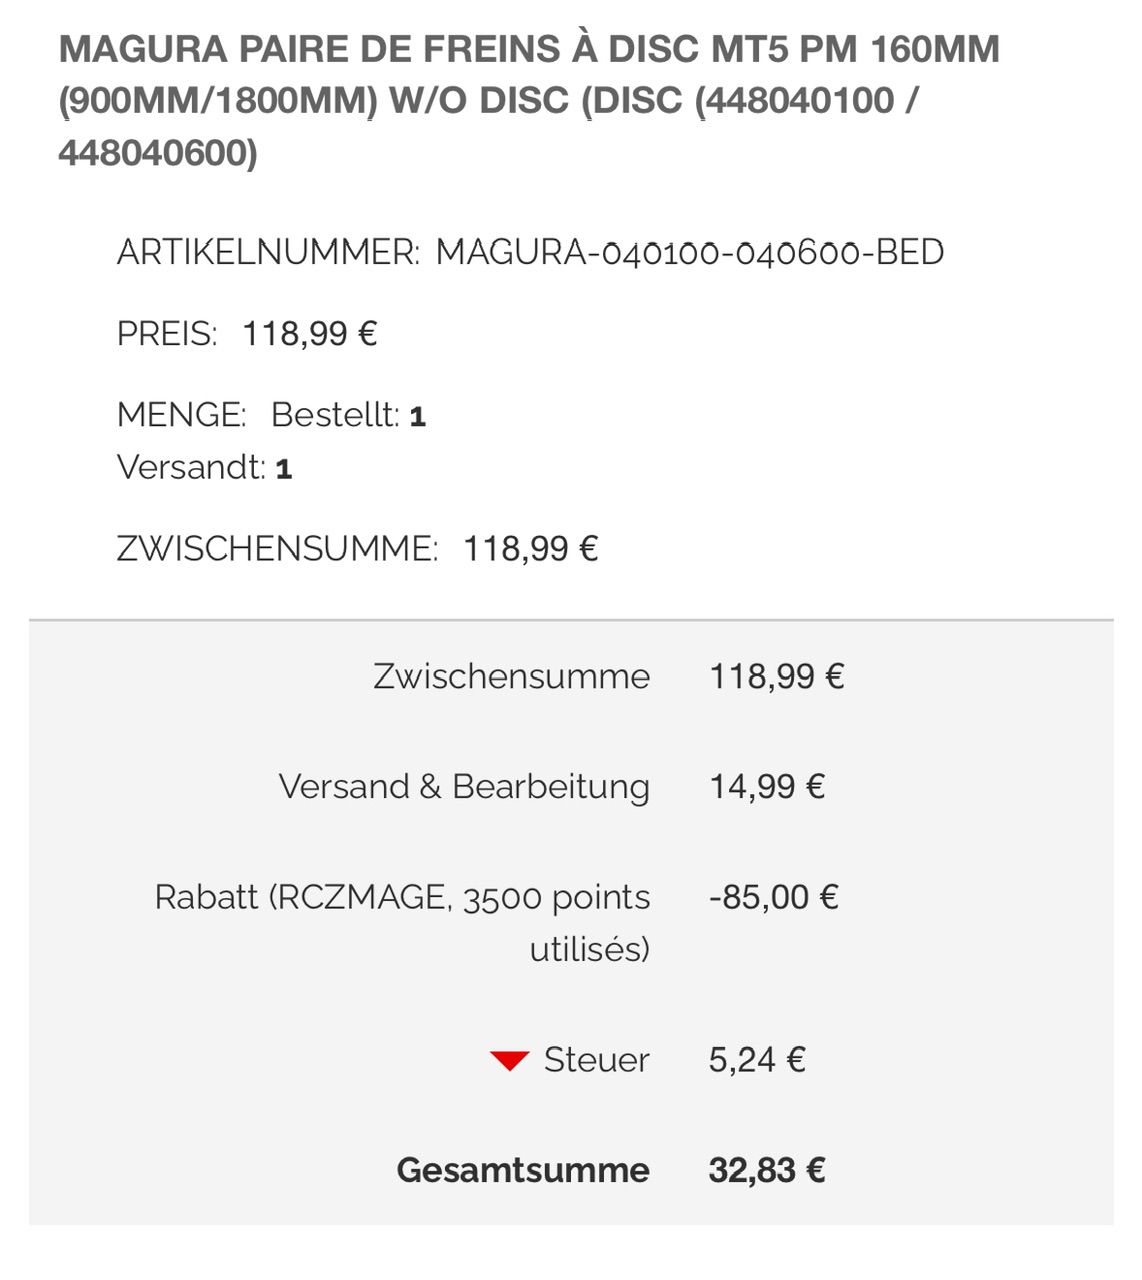Click the Versand & Bearbeitung label
Screen dimensions: 1142x1280
464,787
